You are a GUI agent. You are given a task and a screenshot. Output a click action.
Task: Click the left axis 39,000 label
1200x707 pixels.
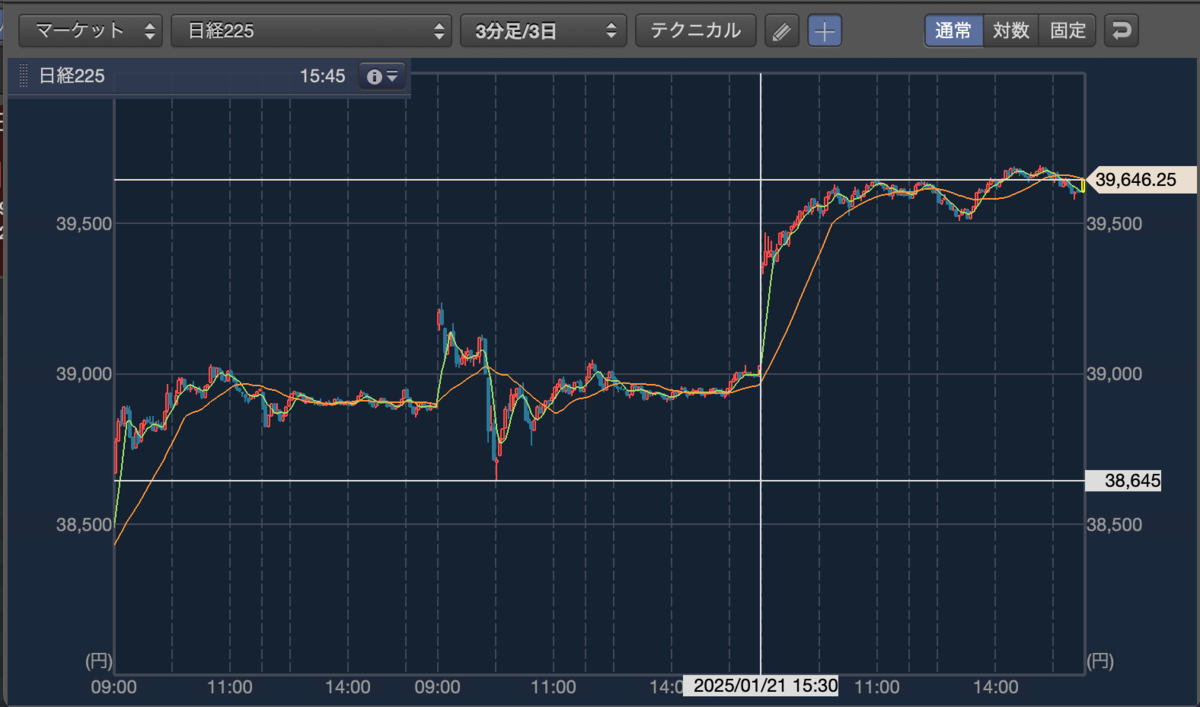(85, 374)
